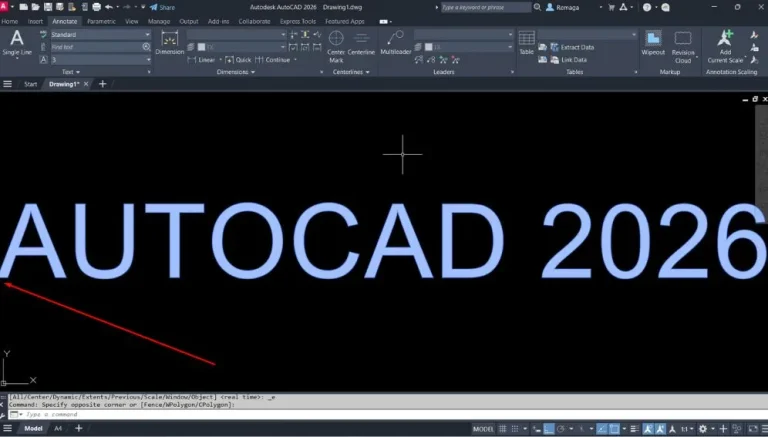Select the Wipeout tool
The image size is (768, 437).
point(653,43)
